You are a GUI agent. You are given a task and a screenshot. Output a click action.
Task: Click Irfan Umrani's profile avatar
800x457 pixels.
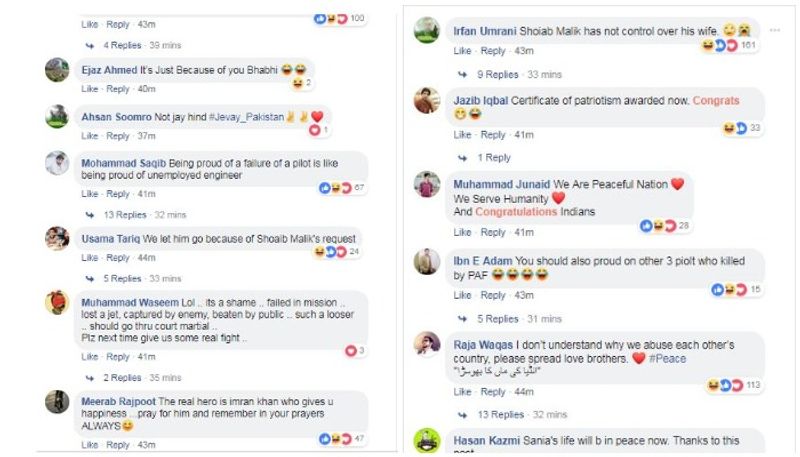click(x=426, y=30)
